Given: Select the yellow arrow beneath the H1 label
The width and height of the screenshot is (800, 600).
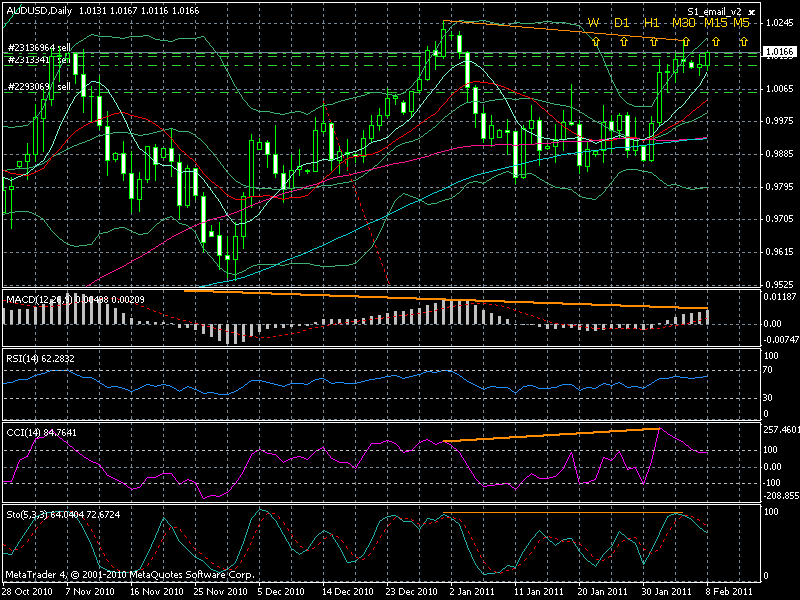Looking at the screenshot, I should tap(653, 42).
